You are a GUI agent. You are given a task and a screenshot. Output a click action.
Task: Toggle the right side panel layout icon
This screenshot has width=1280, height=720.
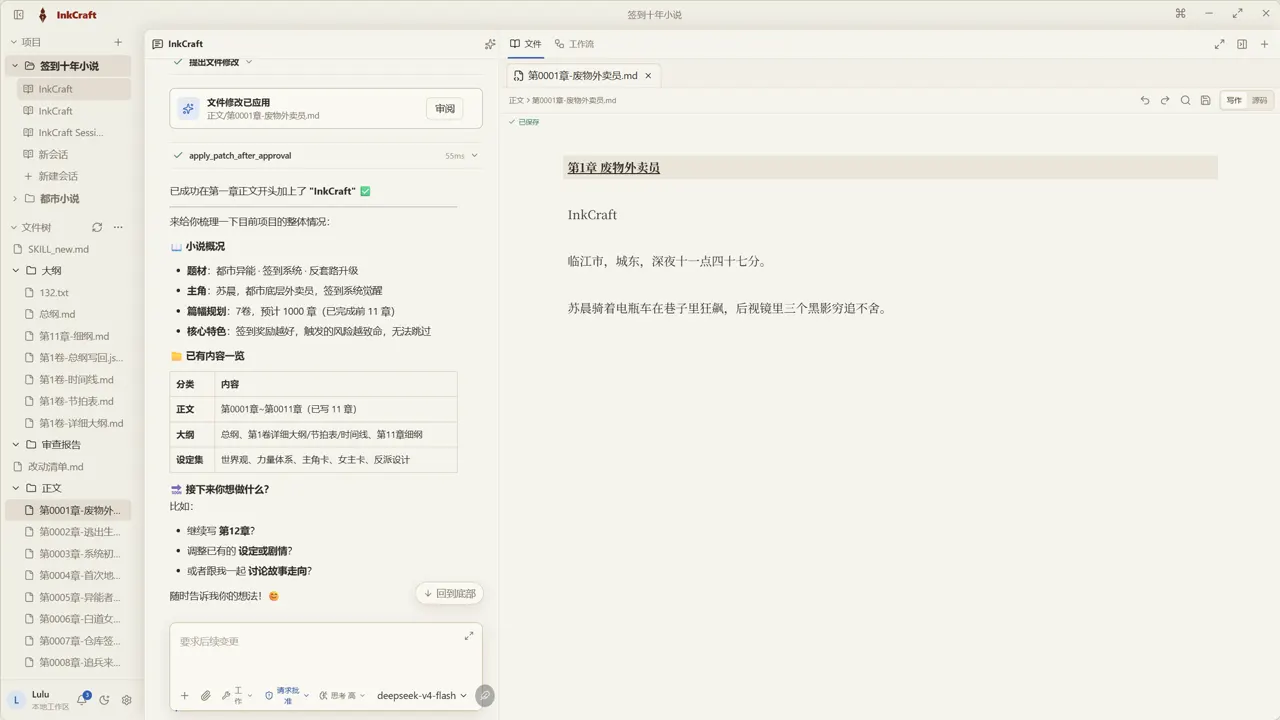(1242, 44)
